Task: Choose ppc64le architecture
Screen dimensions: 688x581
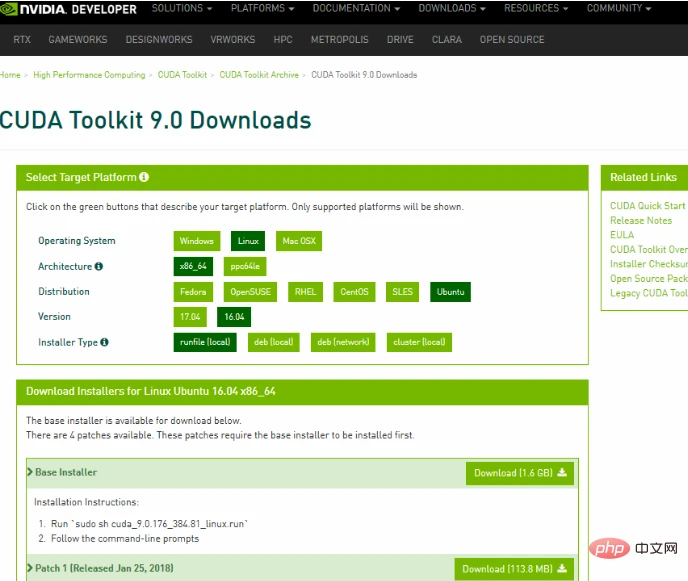Action: point(245,266)
